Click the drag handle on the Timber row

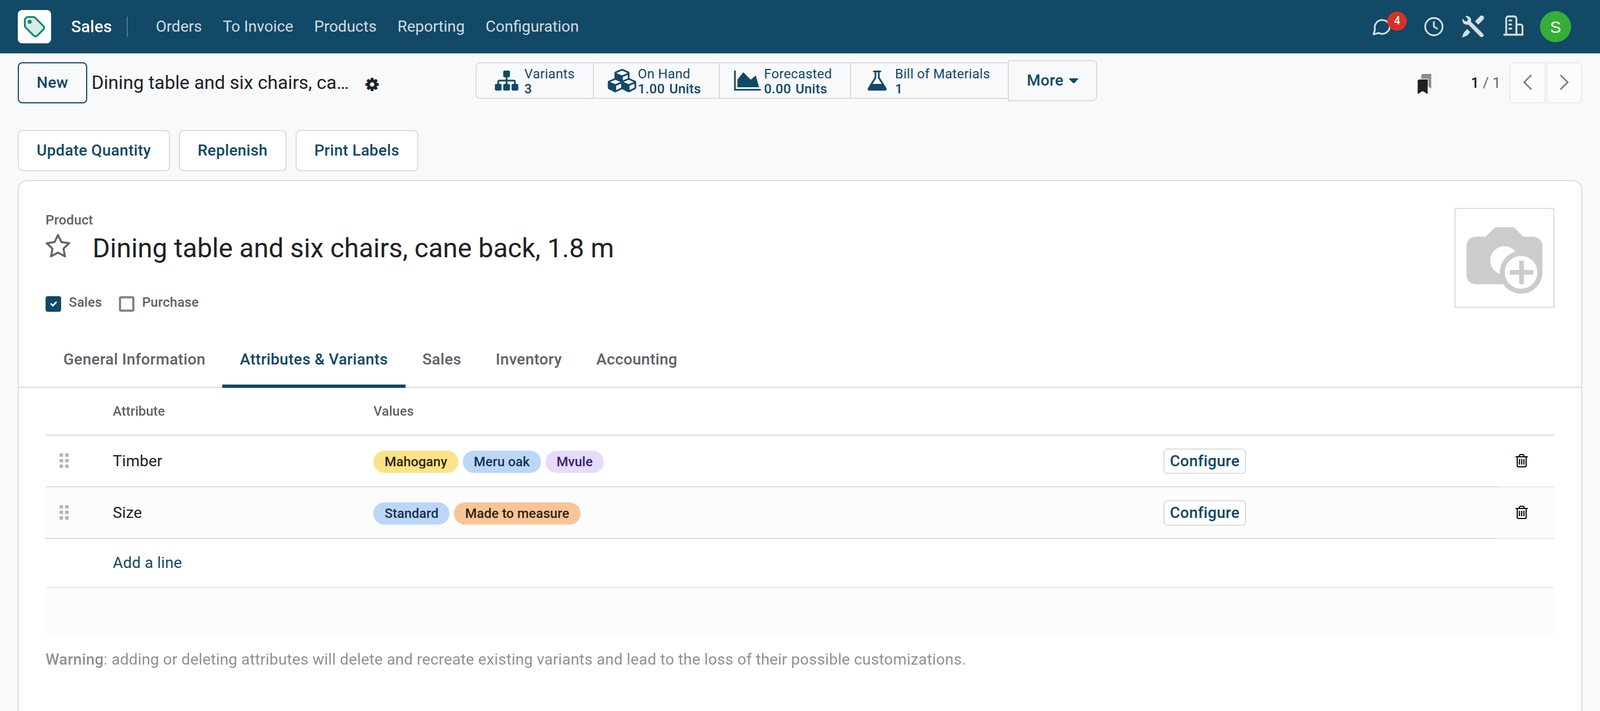64,461
